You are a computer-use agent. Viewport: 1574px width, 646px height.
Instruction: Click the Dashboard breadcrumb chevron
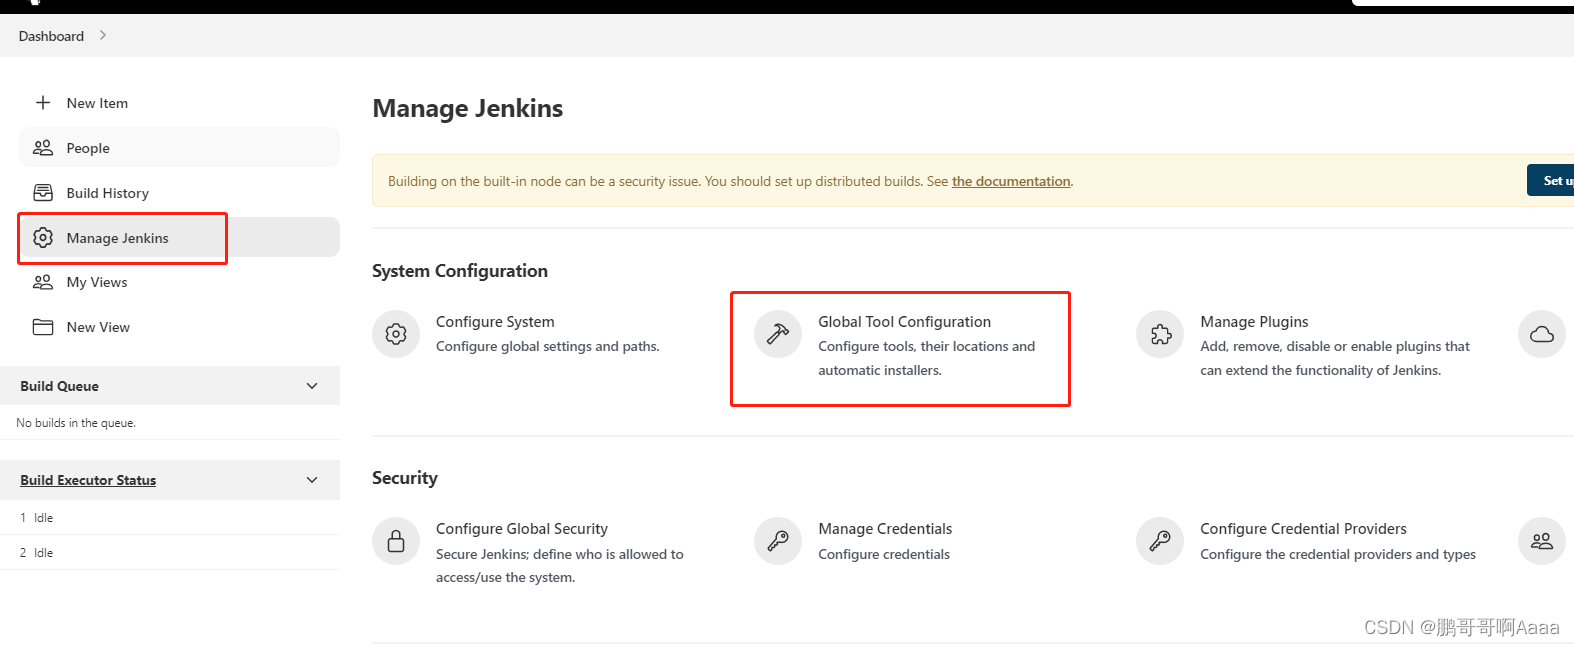coord(102,35)
